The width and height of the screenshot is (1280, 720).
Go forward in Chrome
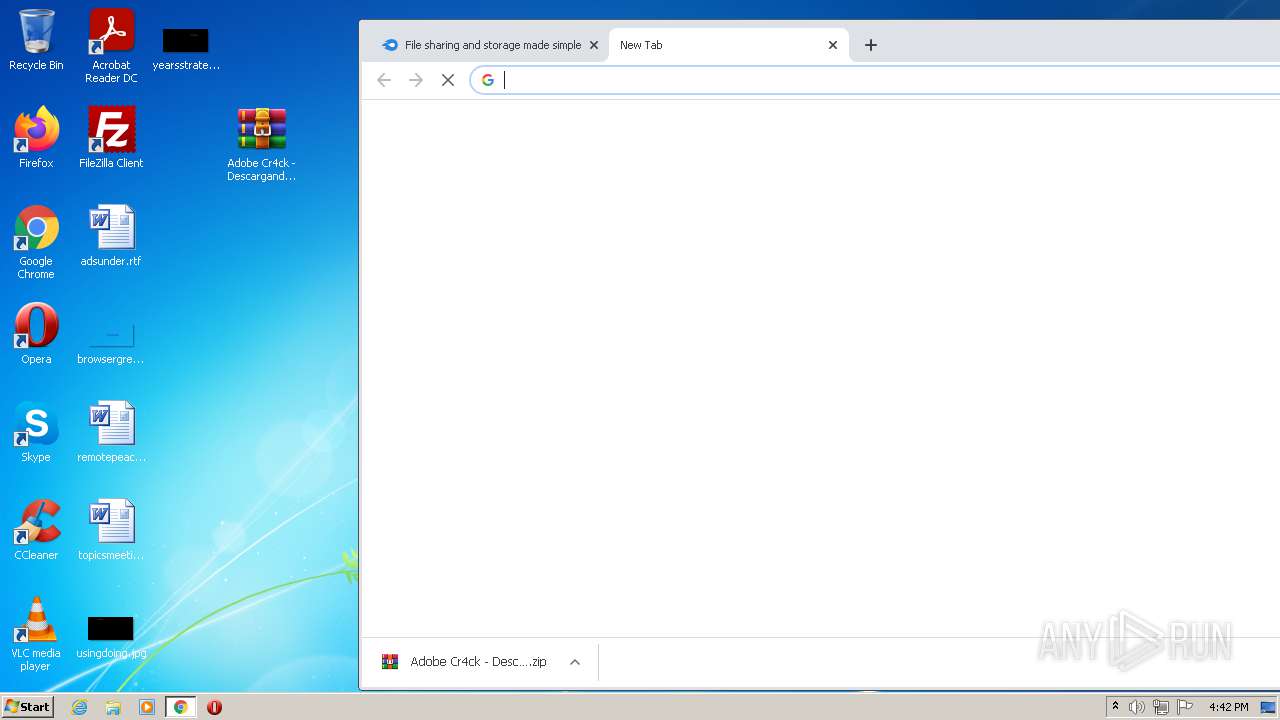tap(416, 80)
